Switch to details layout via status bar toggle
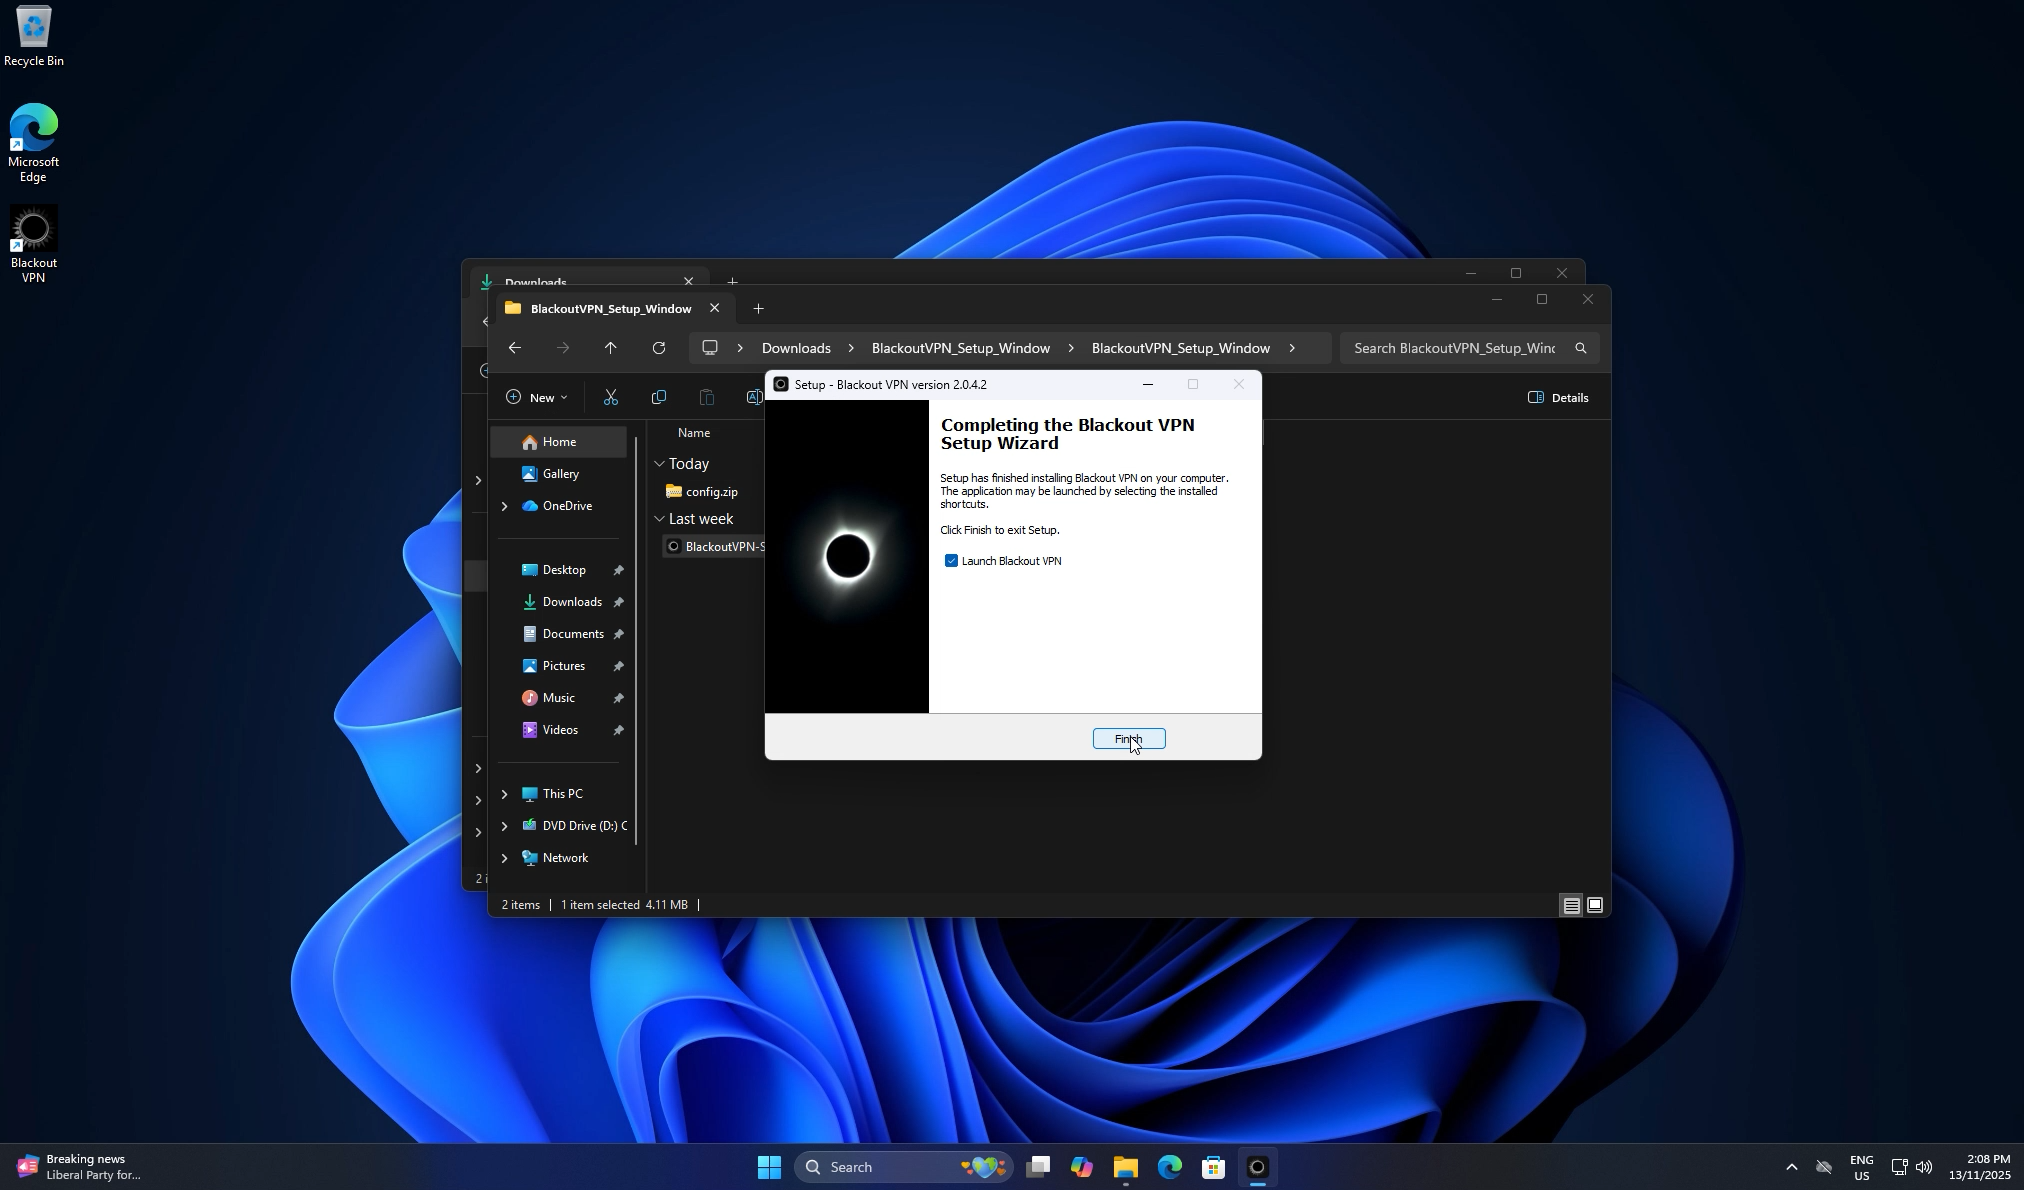 tap(1571, 904)
